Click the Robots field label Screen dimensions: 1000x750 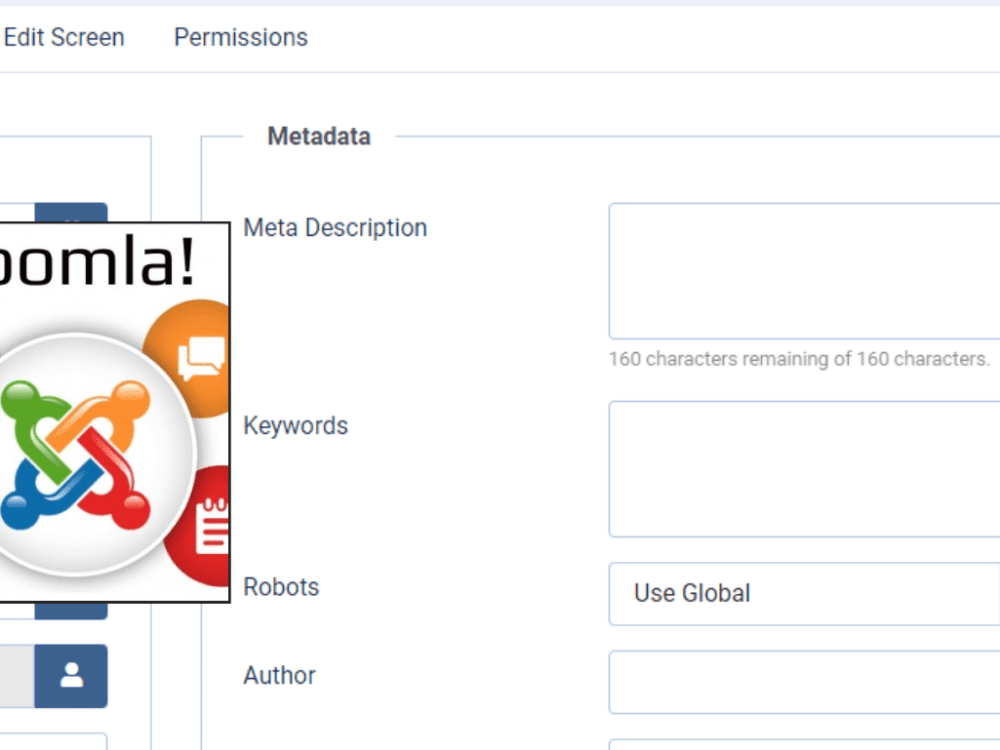281,587
